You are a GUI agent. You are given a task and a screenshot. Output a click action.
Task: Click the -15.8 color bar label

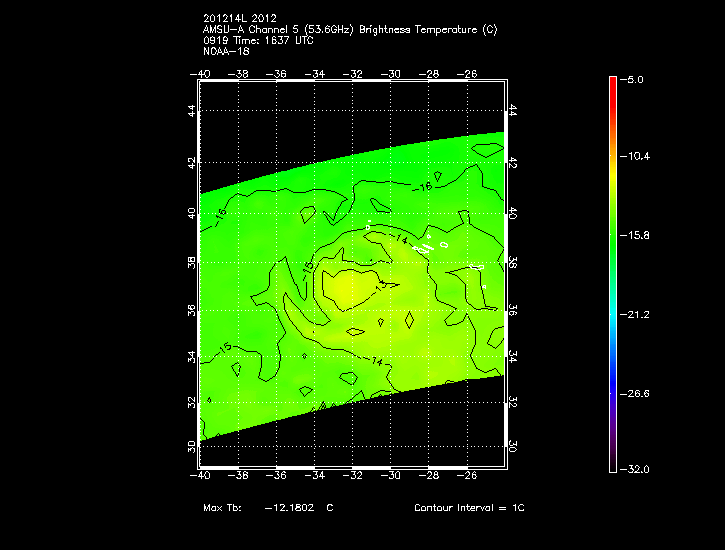[636, 236]
